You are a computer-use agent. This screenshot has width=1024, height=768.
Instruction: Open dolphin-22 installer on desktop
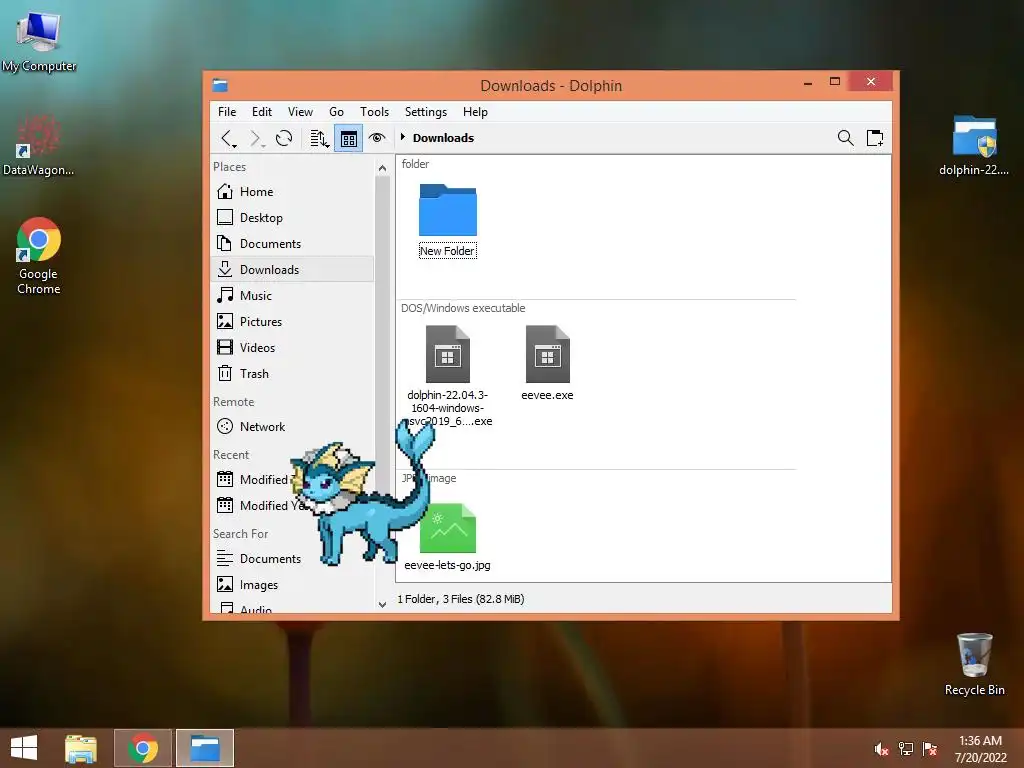[974, 146]
